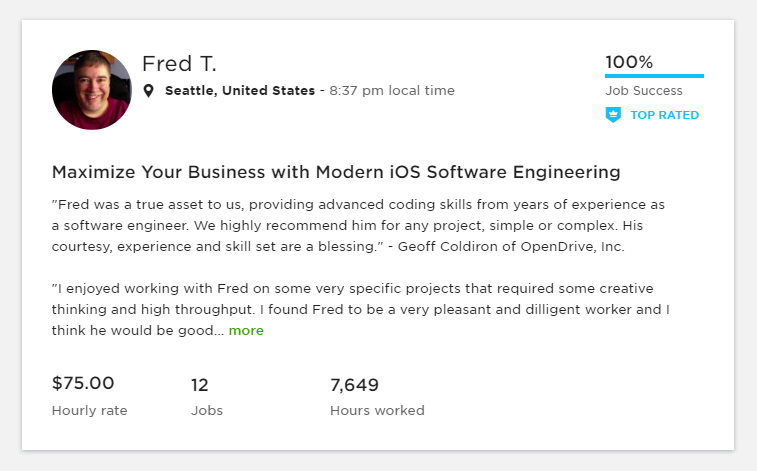Click the $75.00 hourly rate value
Screen dimensions: 757x471
(83, 383)
